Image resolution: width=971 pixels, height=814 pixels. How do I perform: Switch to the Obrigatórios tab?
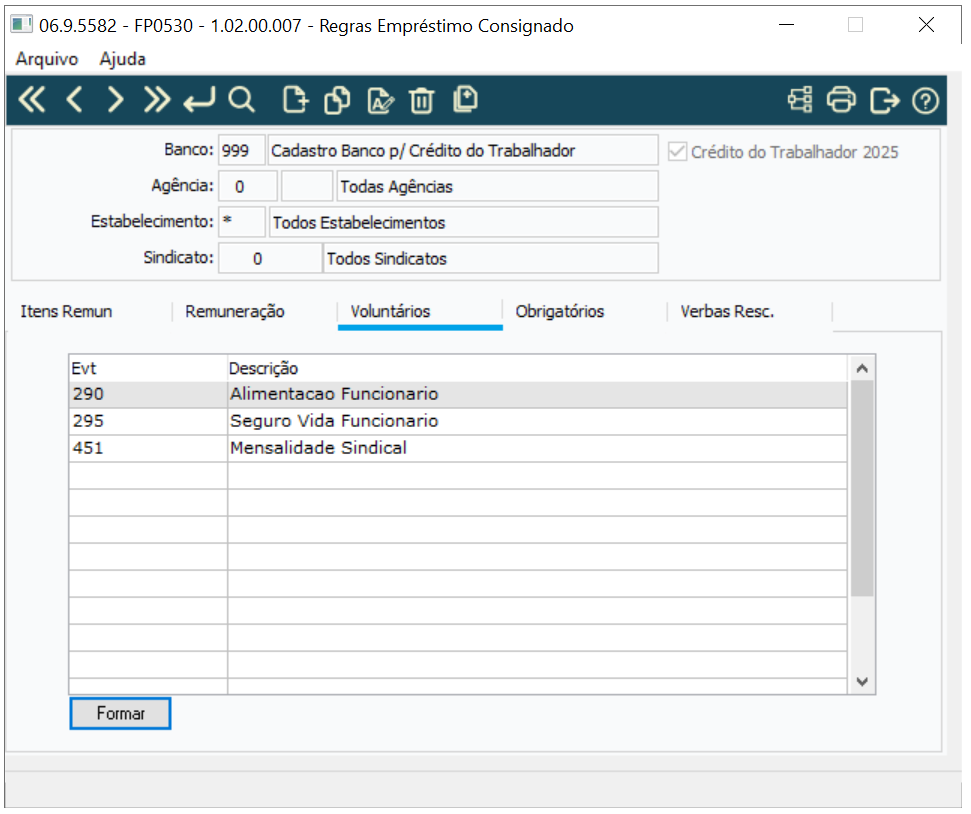[560, 311]
